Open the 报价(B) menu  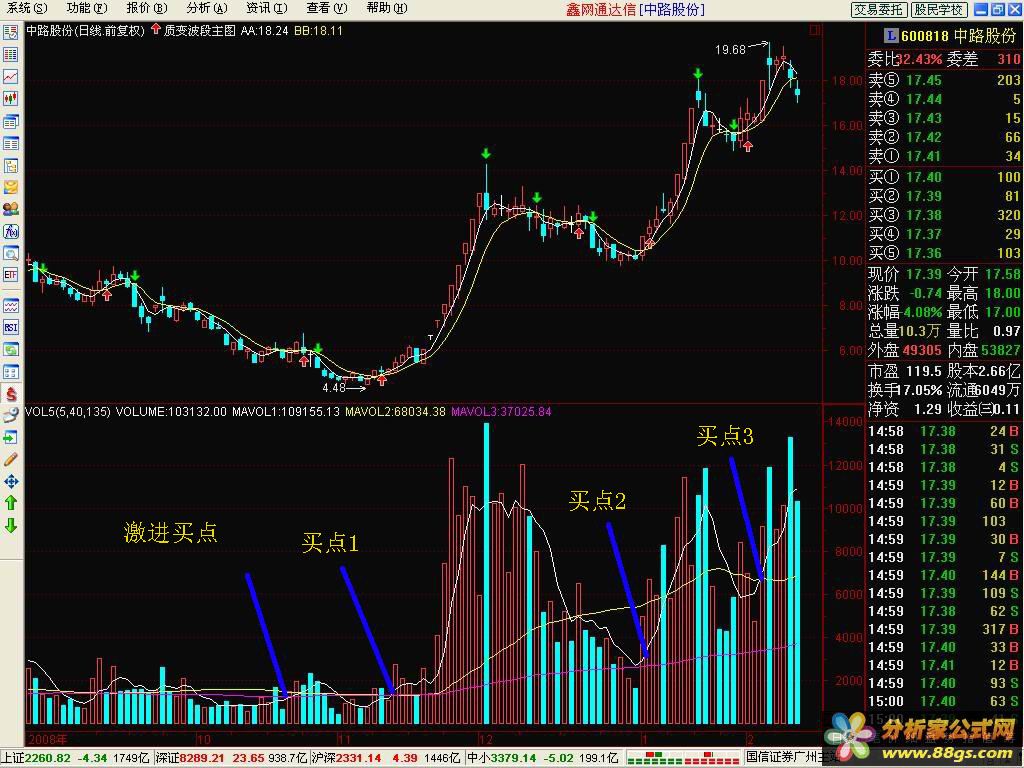point(147,8)
